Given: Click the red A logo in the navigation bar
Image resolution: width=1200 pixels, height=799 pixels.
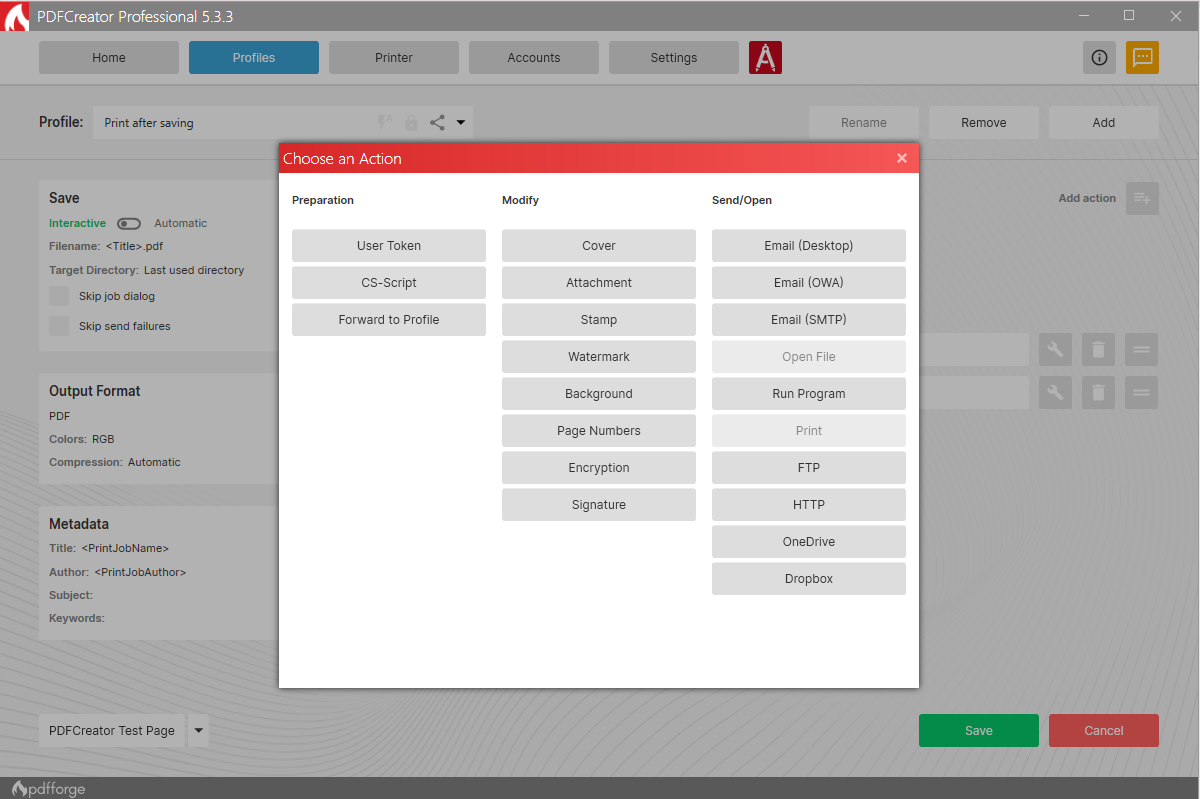Looking at the screenshot, I should click(765, 57).
